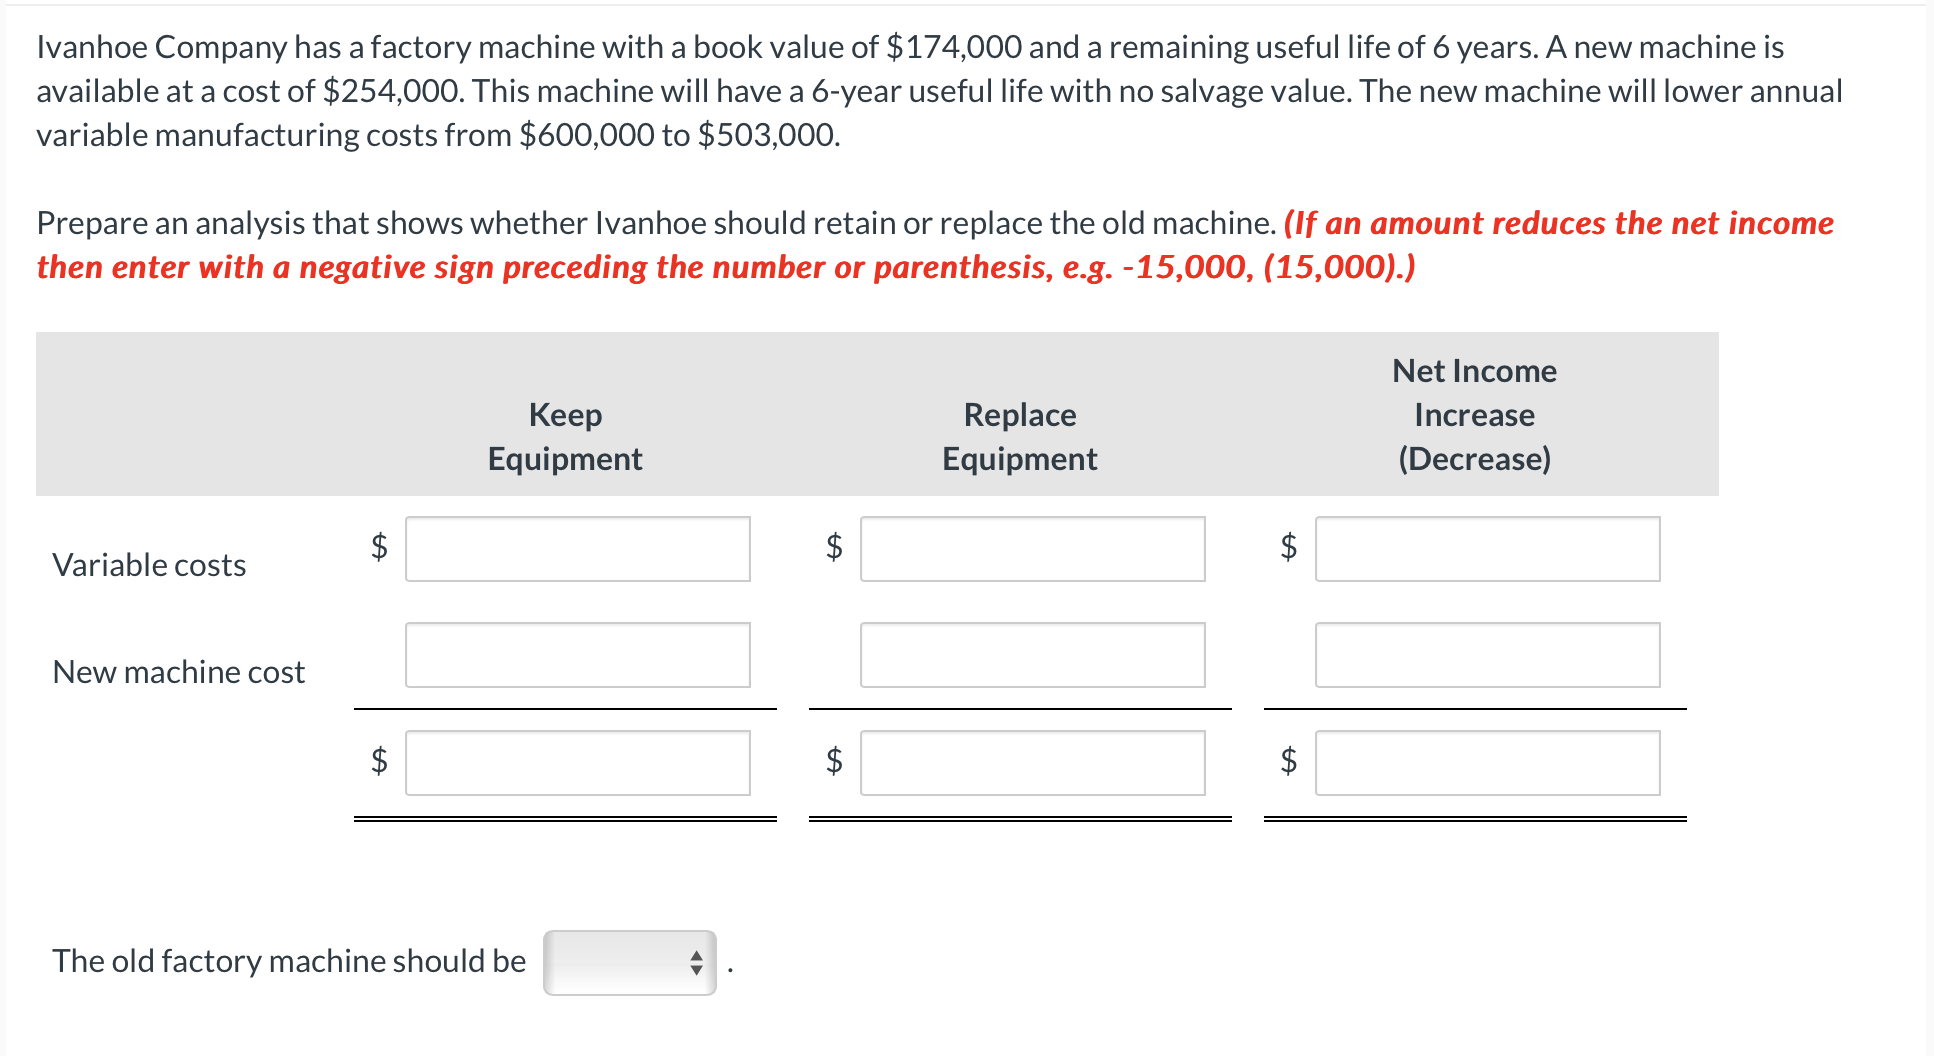Click the red negative sign instruction text
The width and height of the screenshot is (1934, 1056).
click(935, 245)
